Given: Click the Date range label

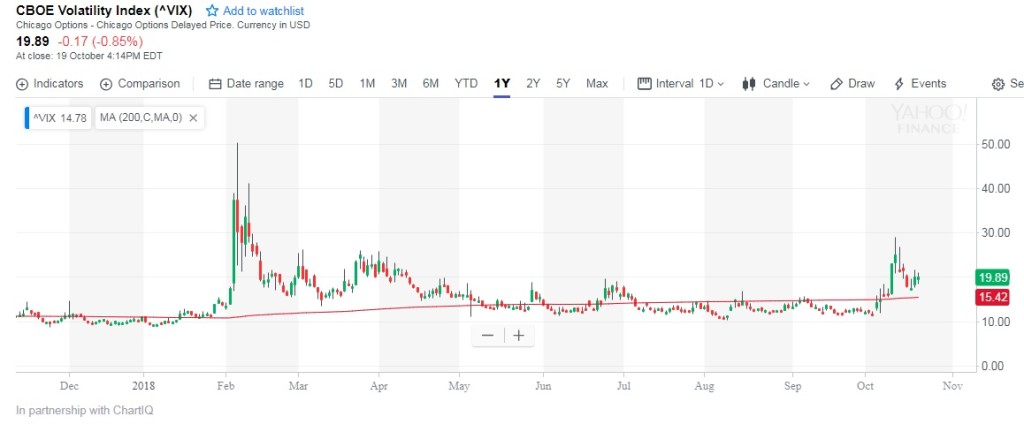Looking at the screenshot, I should pyautogui.click(x=255, y=84).
